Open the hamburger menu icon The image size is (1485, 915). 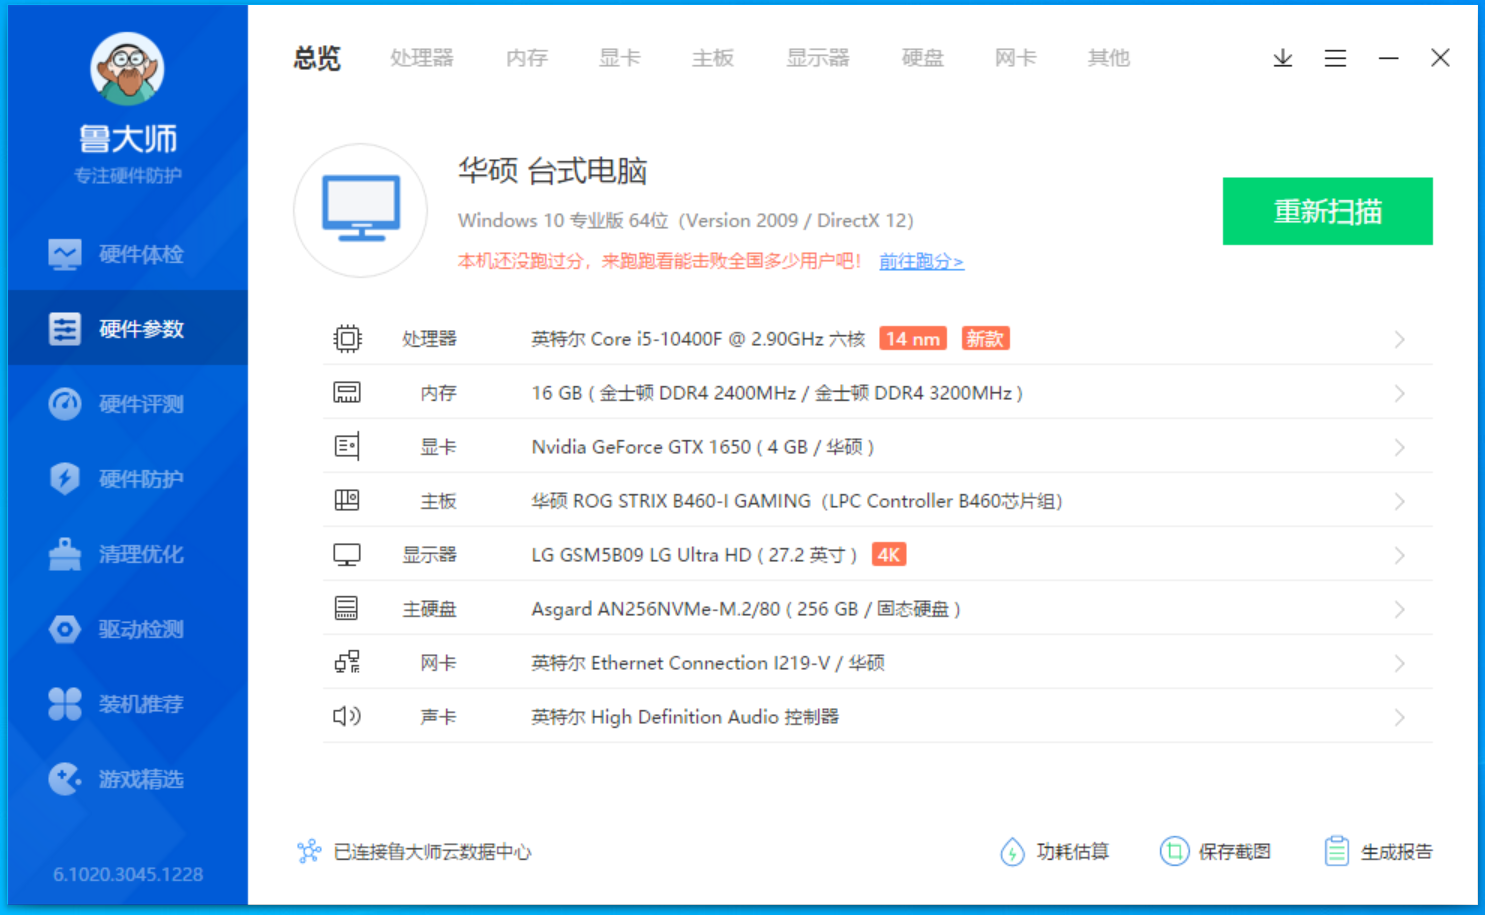(1335, 58)
